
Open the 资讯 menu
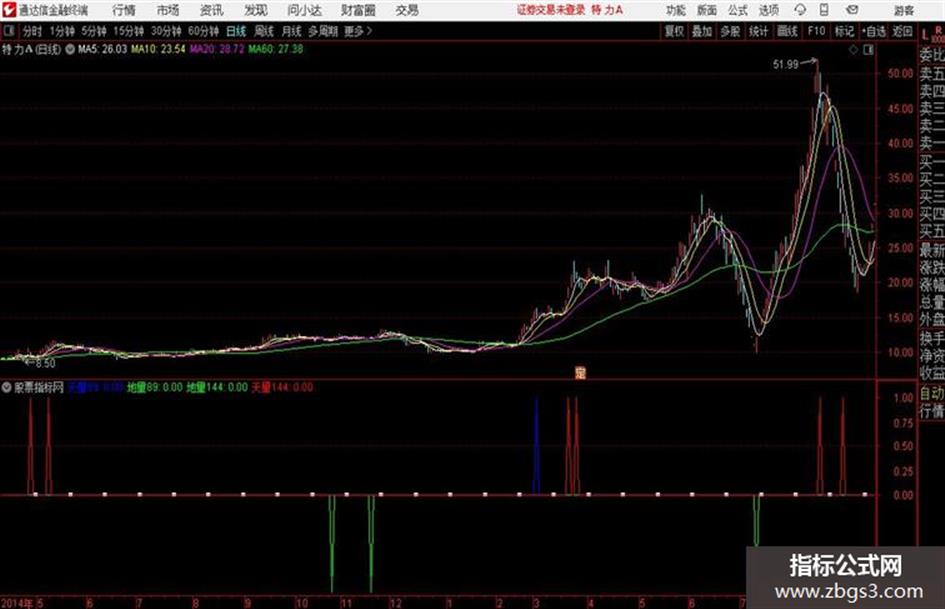[212, 10]
